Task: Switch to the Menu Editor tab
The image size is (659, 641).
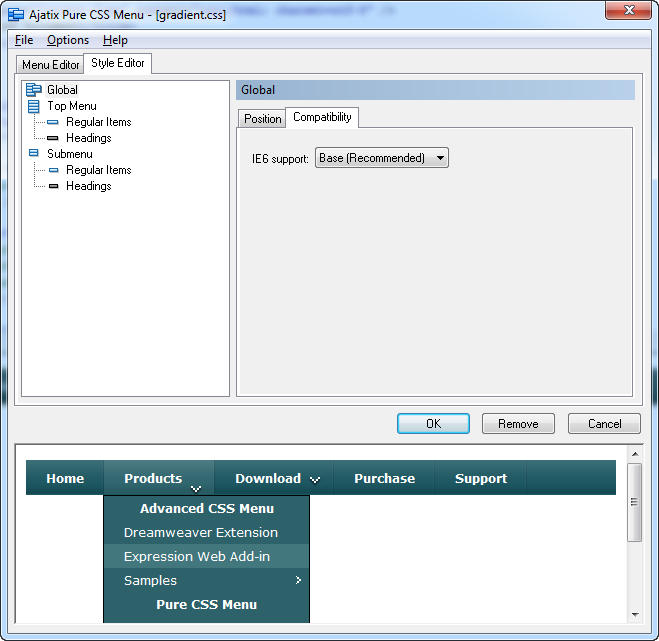Action: 50,65
